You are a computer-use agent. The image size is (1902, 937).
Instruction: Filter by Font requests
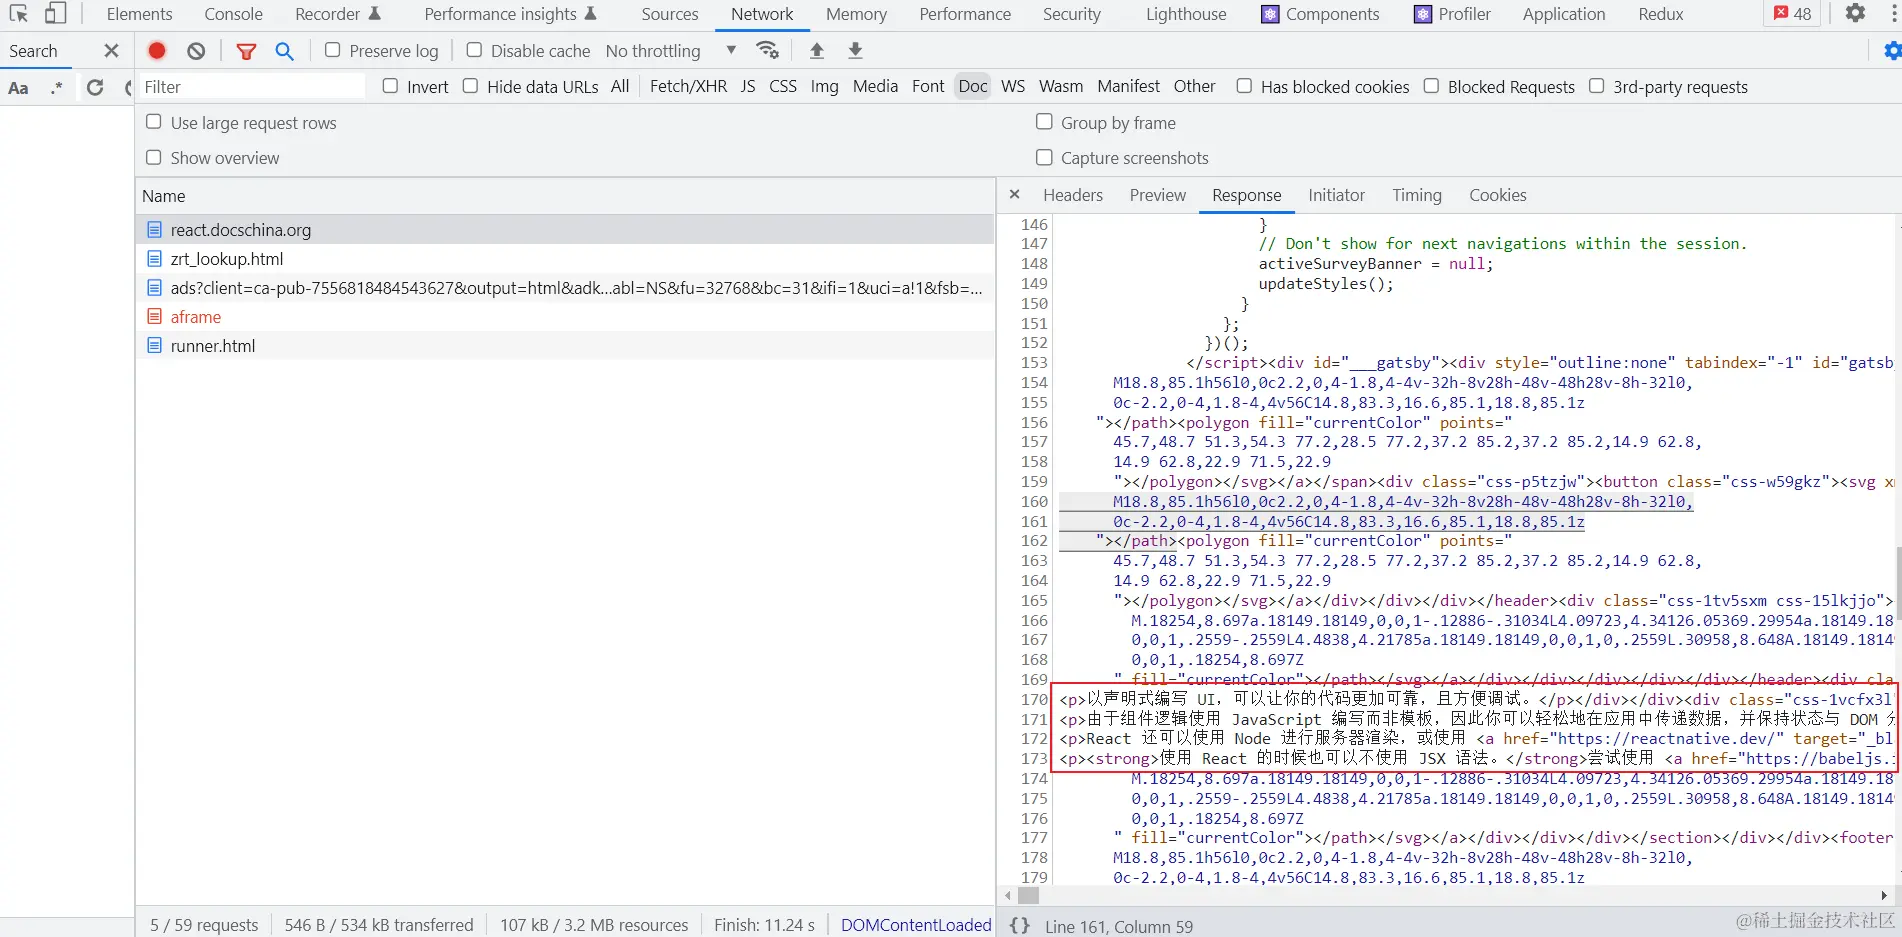point(928,87)
